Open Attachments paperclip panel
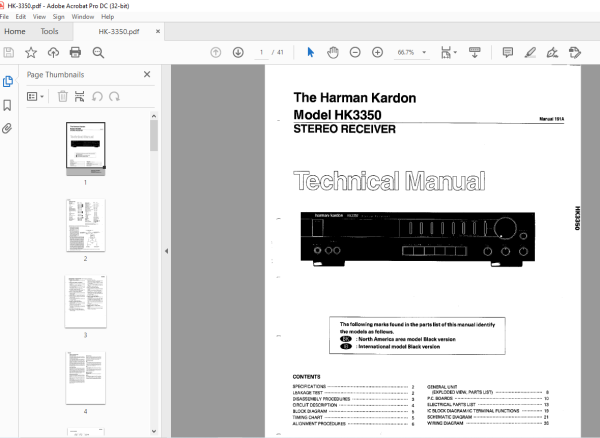 (7, 129)
